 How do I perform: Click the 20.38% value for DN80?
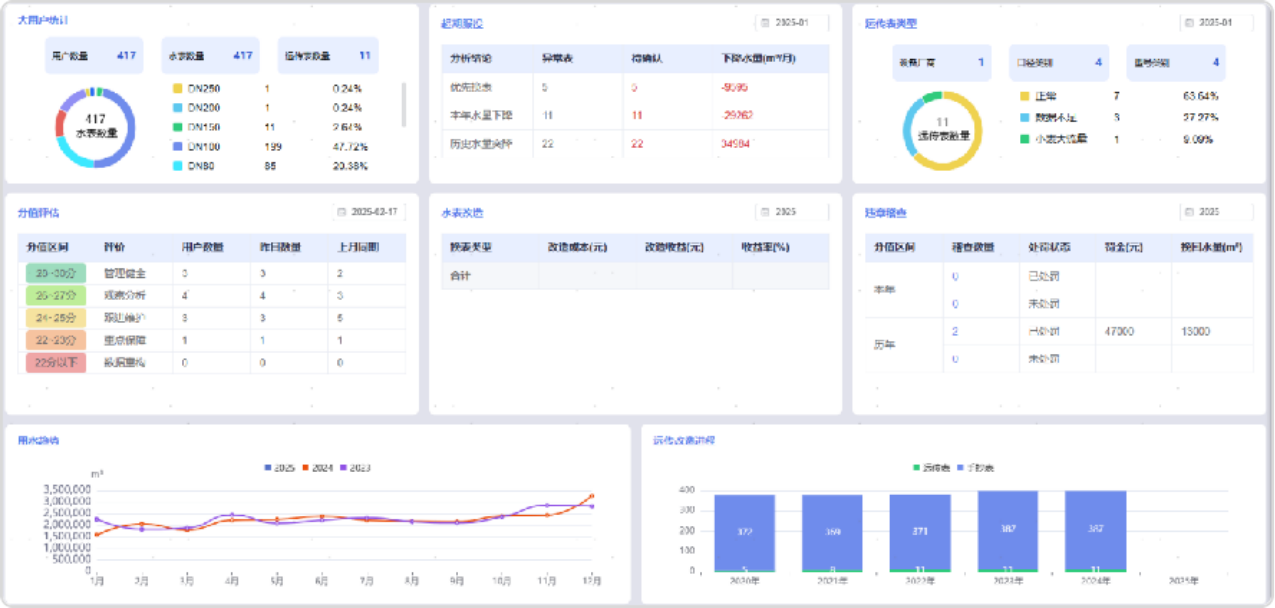(350, 166)
